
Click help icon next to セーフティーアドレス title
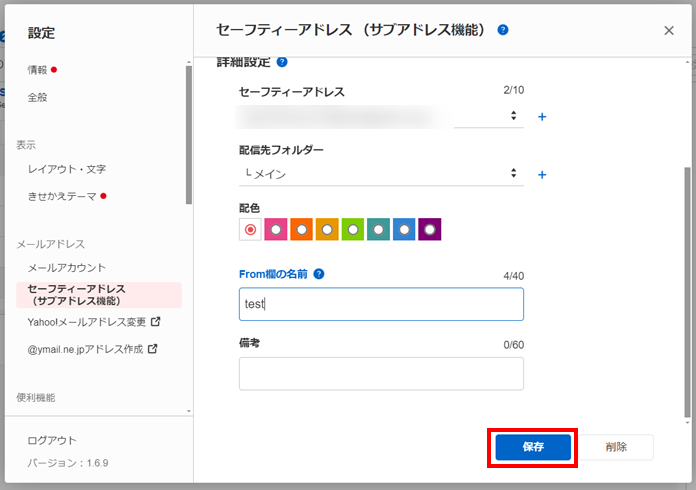503,30
